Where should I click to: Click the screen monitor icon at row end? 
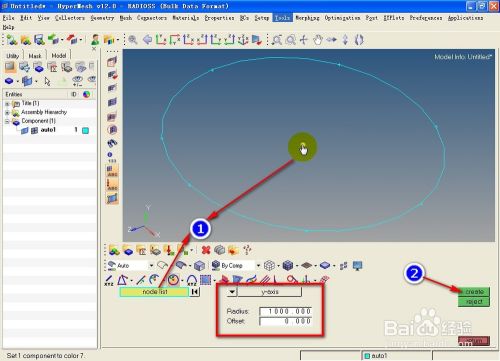358,266
